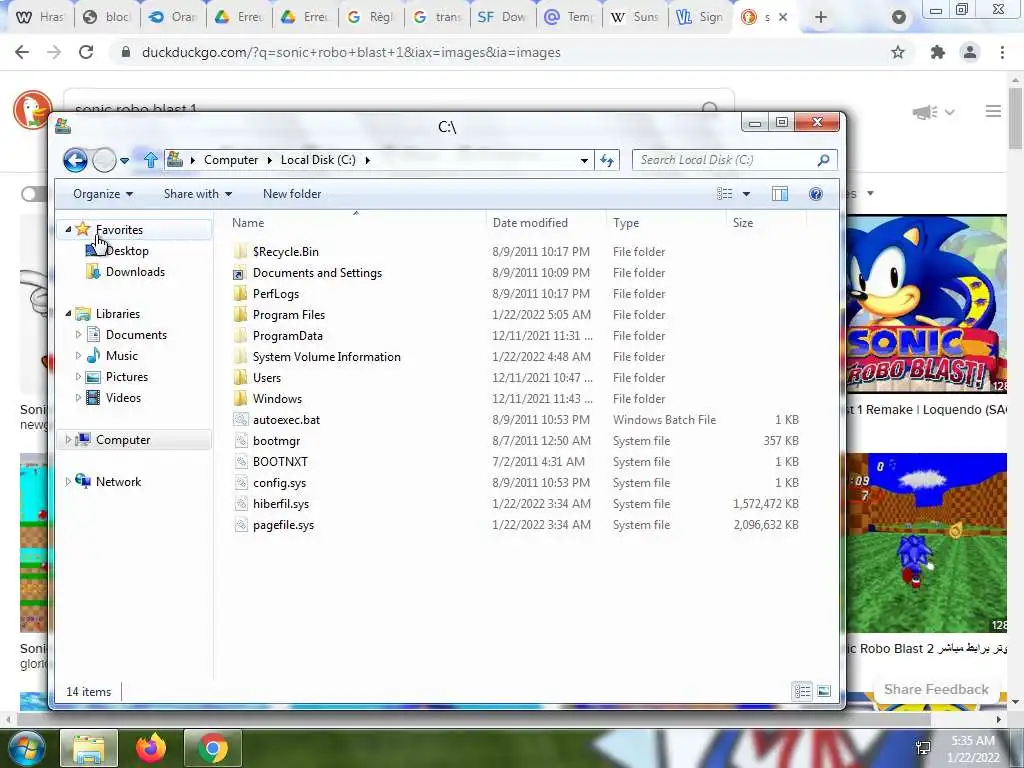Select config.sys file icon

point(240,483)
